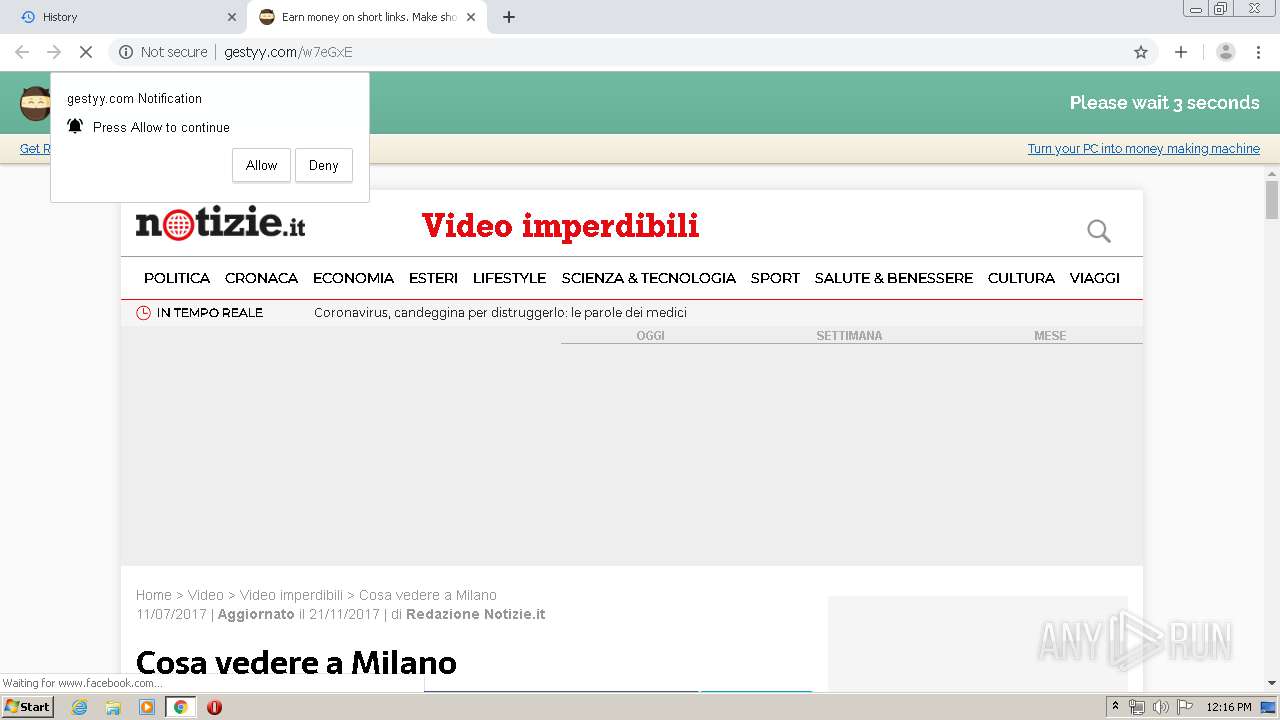Select the Earn money on short links tab
Viewport: 1280px width, 720px height.
pyautogui.click(x=367, y=17)
